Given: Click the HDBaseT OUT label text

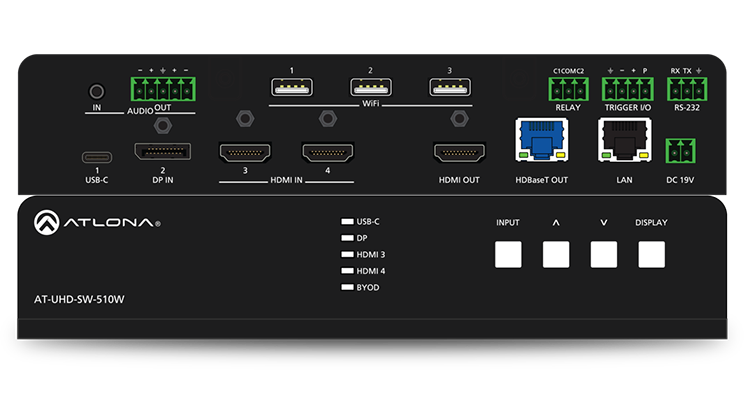Looking at the screenshot, I should pos(541,180).
